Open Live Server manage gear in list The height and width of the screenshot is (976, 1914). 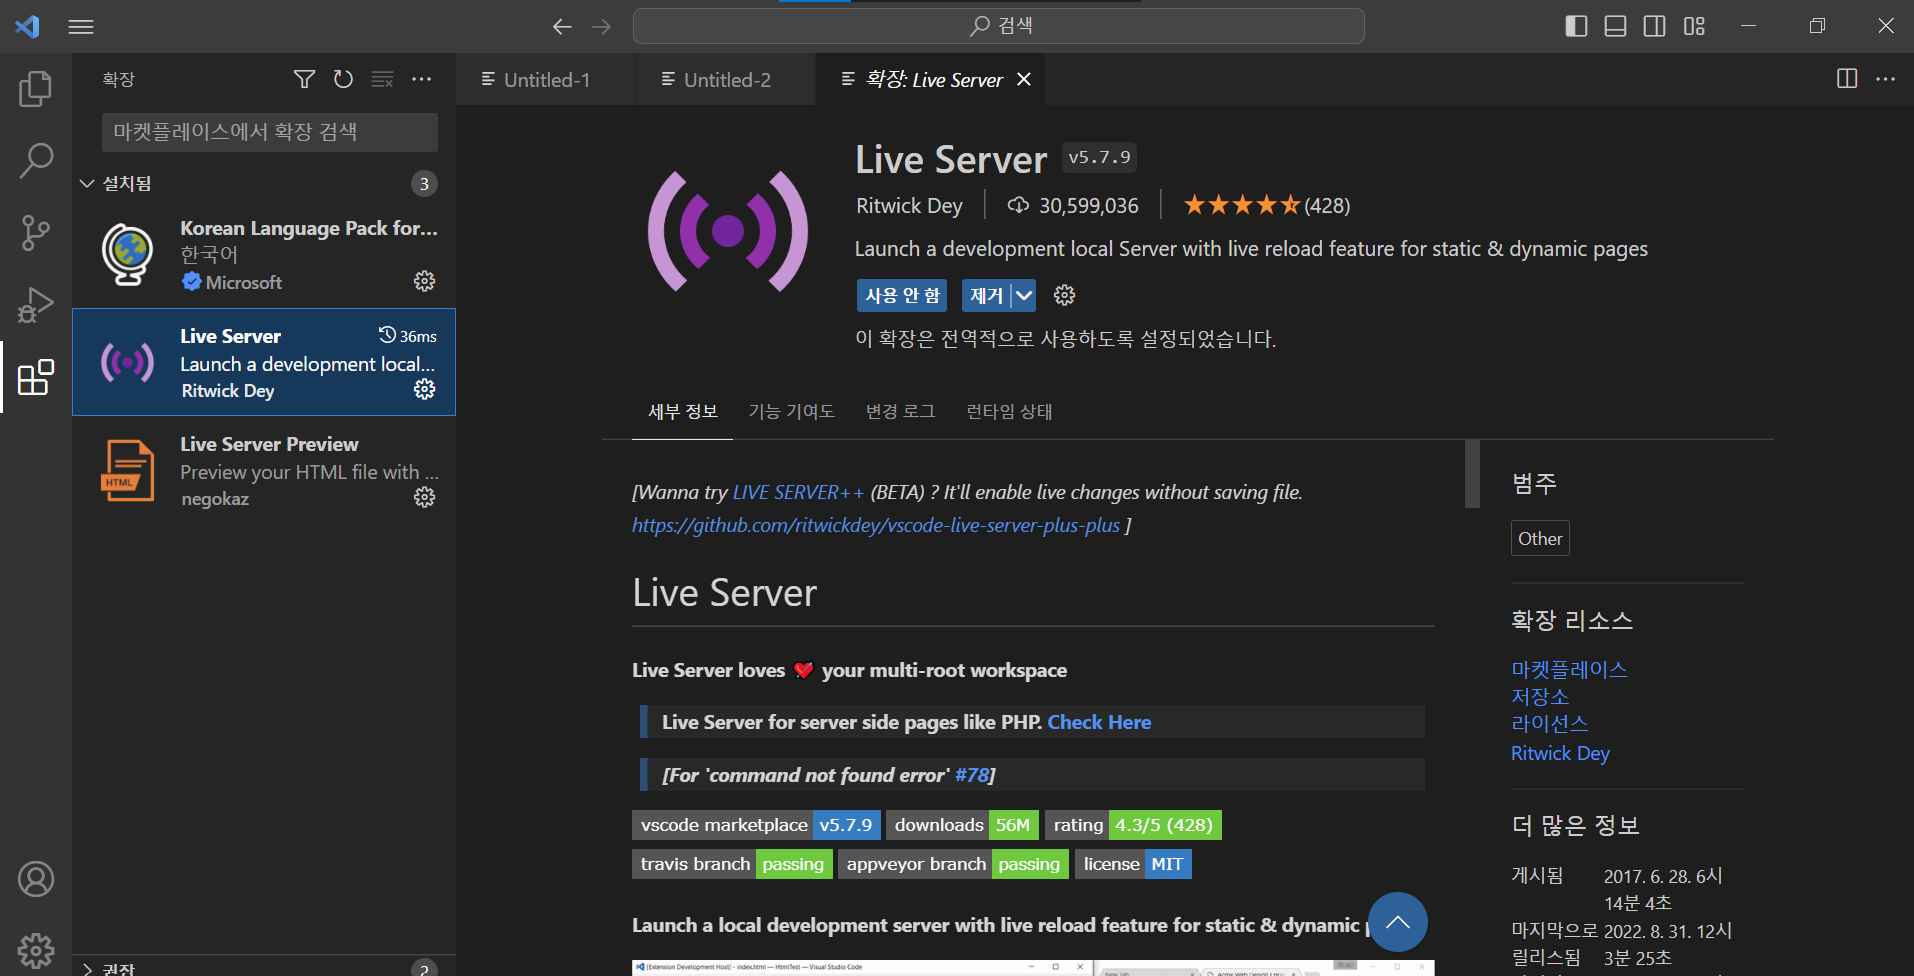click(425, 389)
